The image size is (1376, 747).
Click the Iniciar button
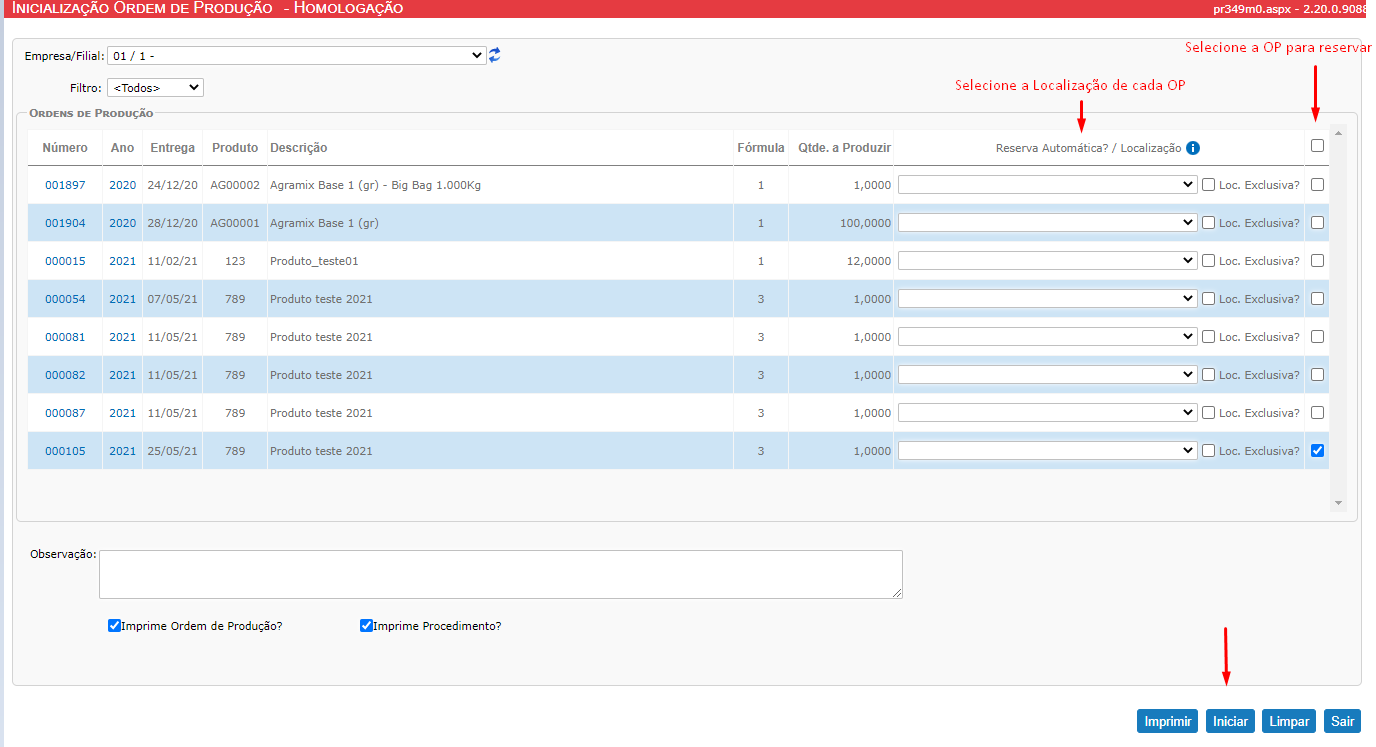[1230, 721]
